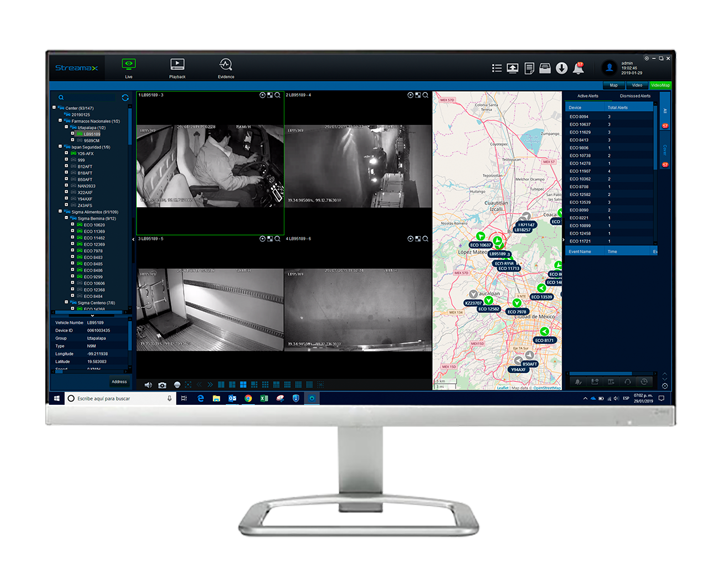
Task: Select the LB95189-3 cabin video feed
Action: (210, 166)
